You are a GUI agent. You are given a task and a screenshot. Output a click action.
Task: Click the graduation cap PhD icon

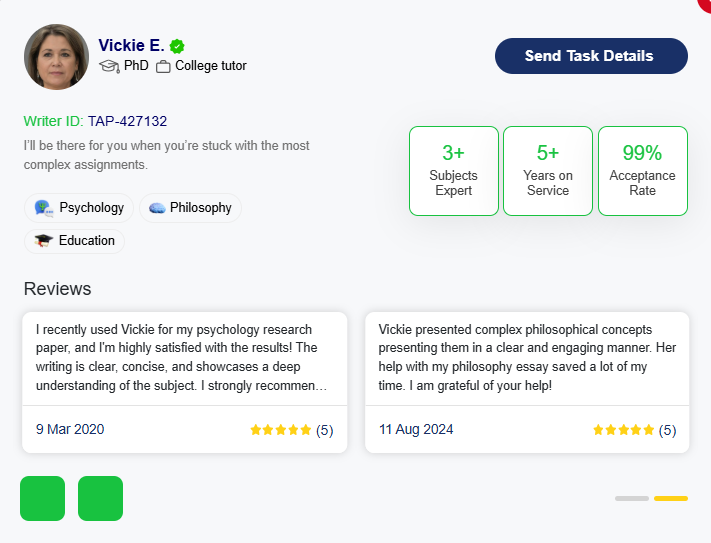109,66
